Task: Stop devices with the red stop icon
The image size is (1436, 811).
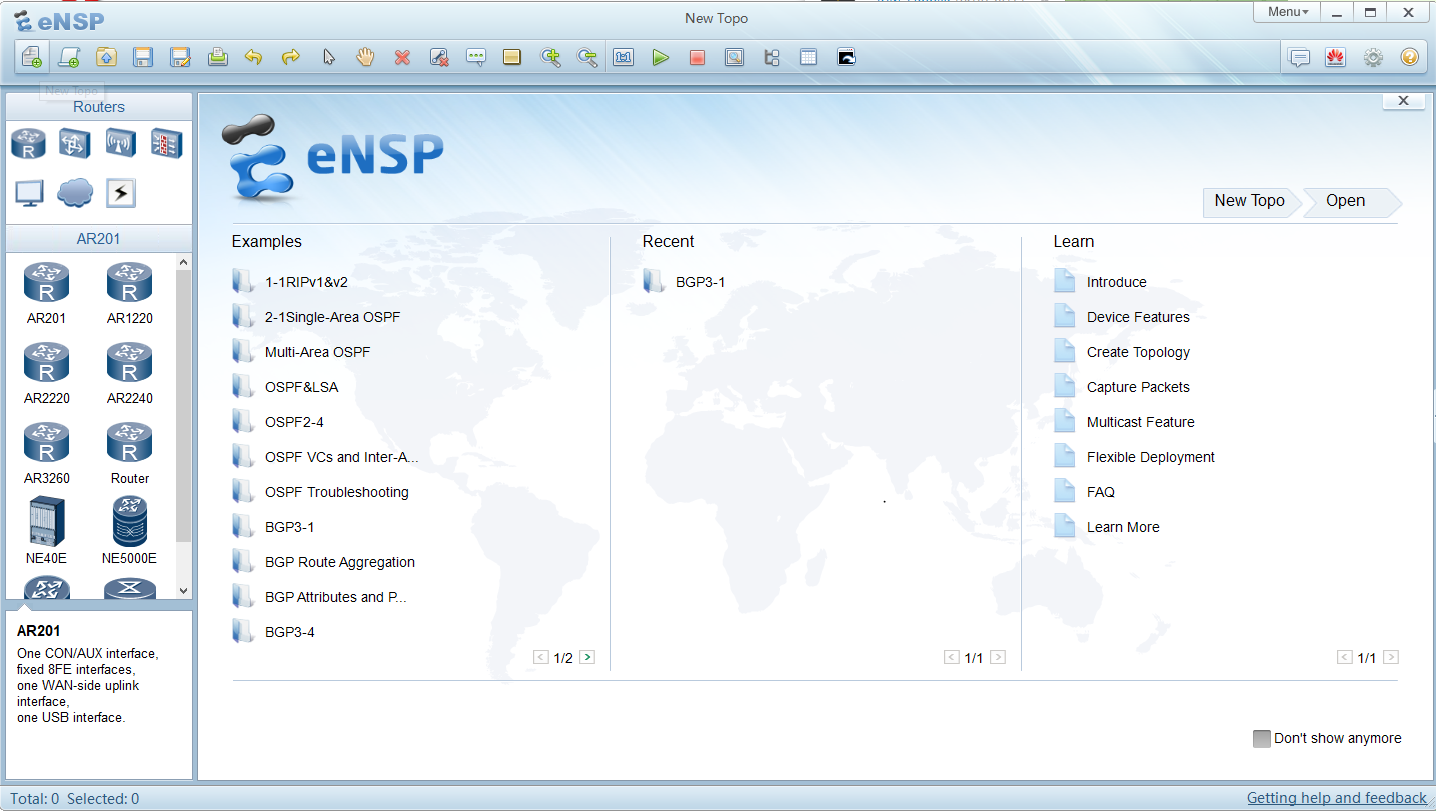Action: [x=697, y=58]
